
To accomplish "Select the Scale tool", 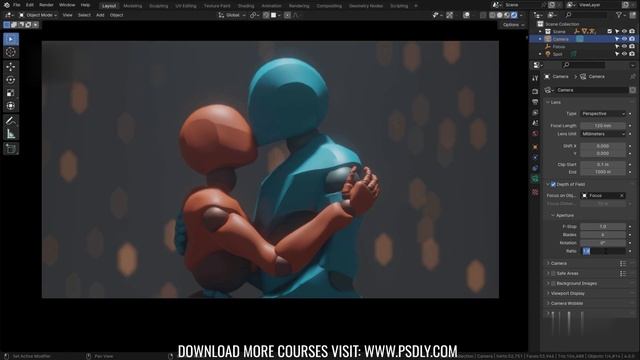I will pyautogui.click(x=11, y=93).
